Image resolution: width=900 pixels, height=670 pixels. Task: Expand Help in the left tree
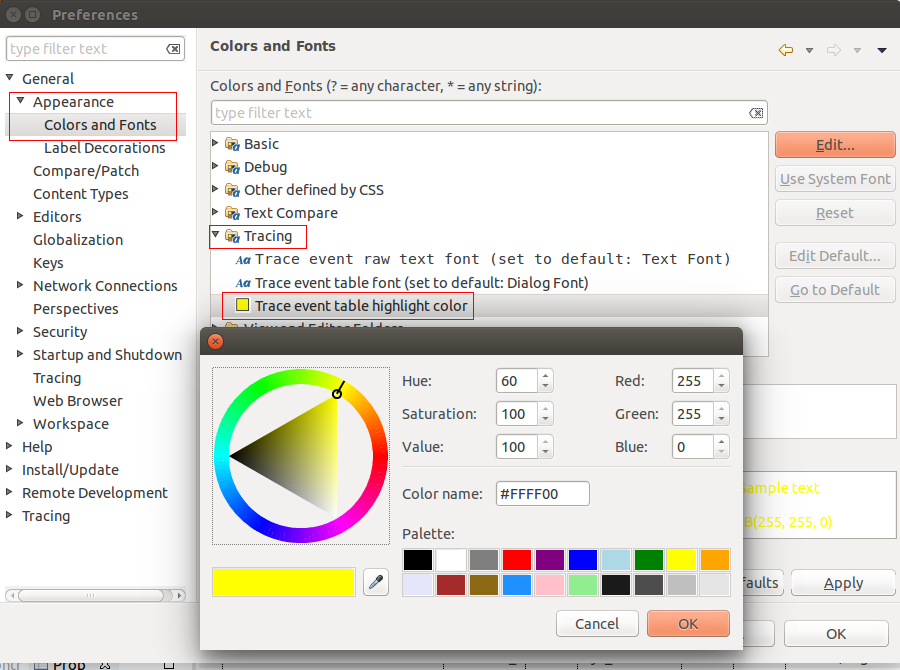(9, 447)
